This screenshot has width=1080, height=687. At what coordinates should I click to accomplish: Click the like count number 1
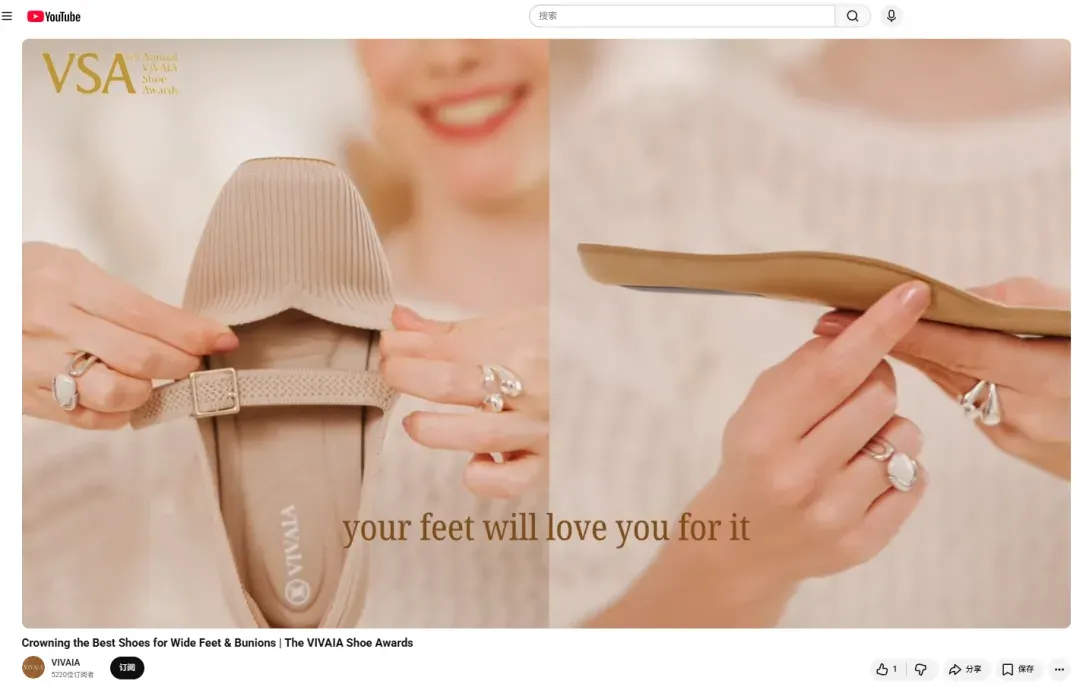[895, 669]
